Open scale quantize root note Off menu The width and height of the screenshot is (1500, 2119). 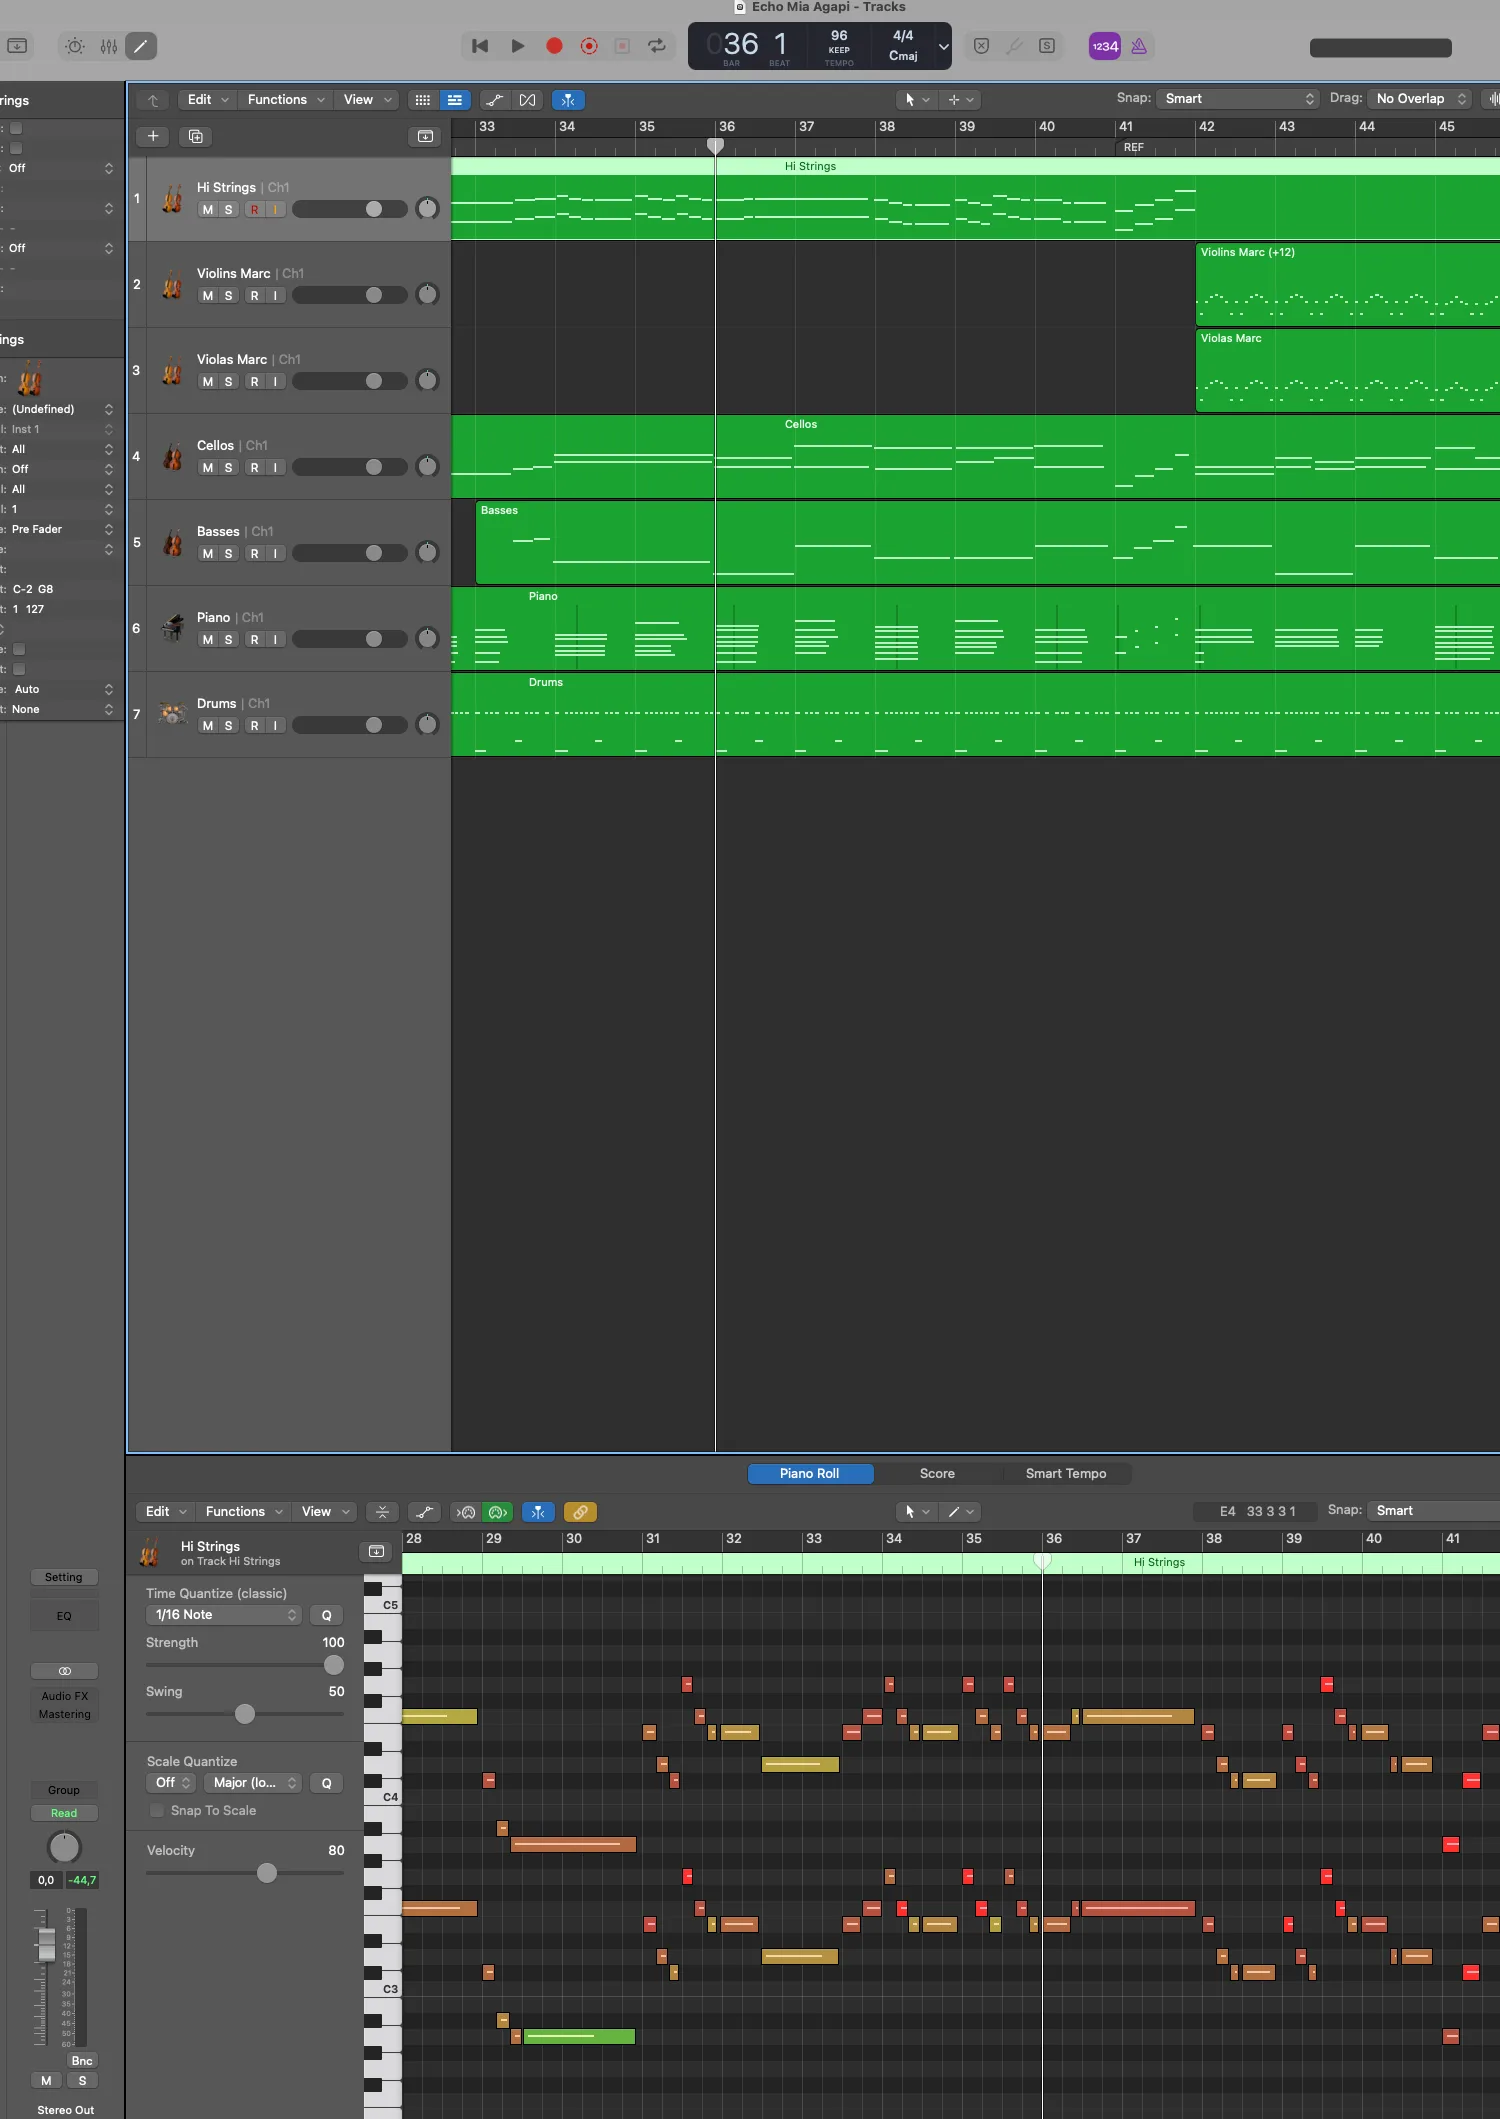[x=171, y=1783]
